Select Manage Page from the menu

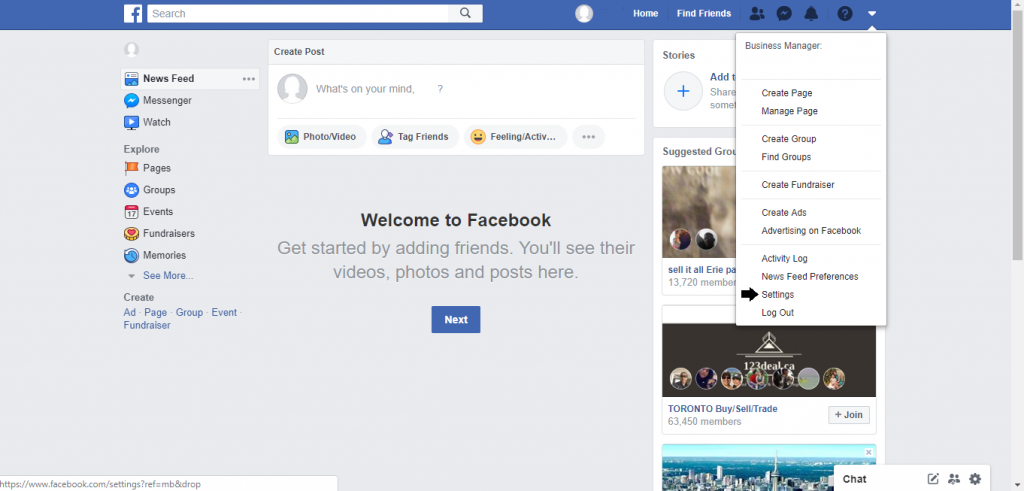click(x=789, y=111)
